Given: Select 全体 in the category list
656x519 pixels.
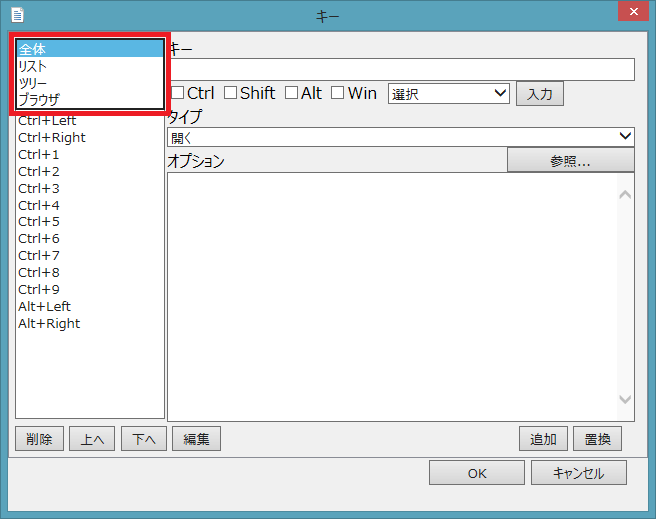Looking at the screenshot, I should (89, 49).
